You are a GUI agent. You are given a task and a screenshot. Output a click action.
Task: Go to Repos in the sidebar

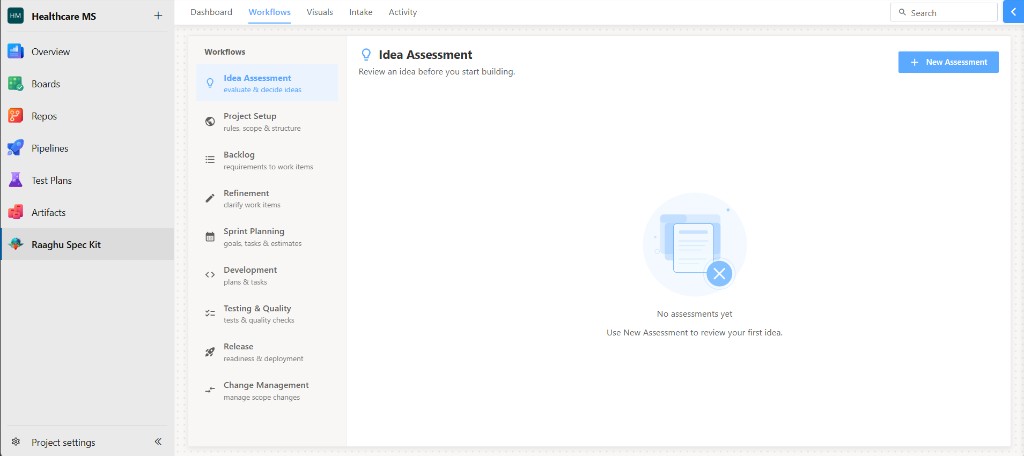point(87,116)
